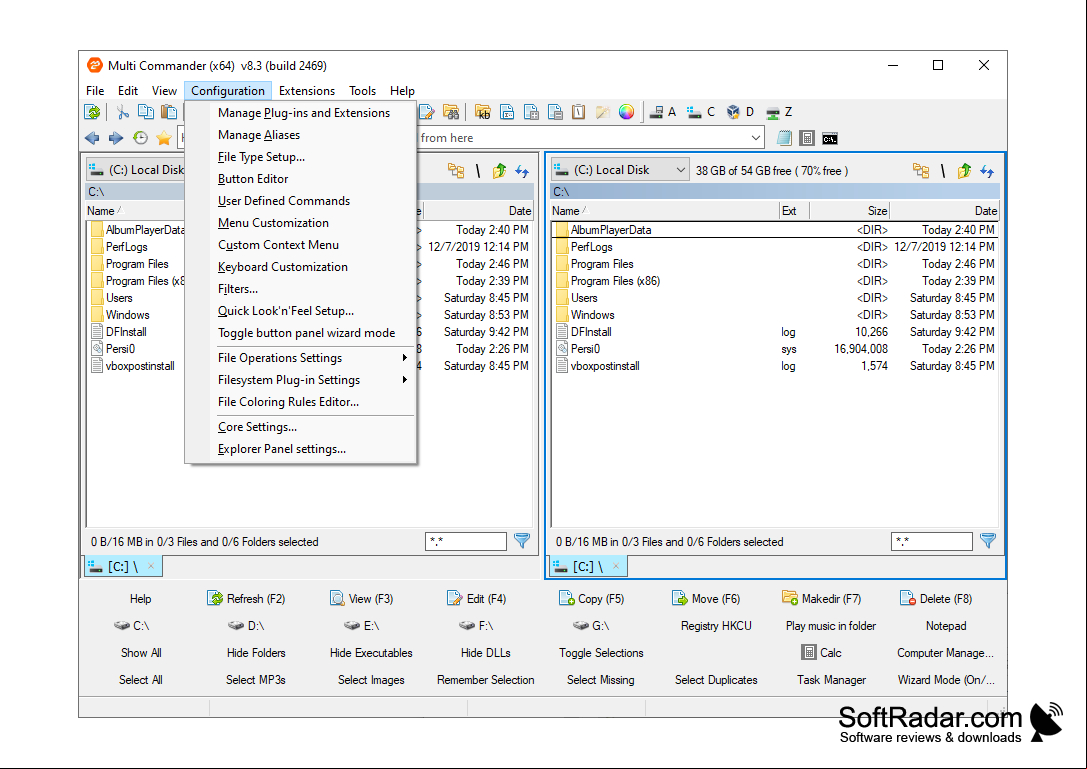The image size is (1087, 769).
Task: Open the color wheel icon
Action: 627,112
